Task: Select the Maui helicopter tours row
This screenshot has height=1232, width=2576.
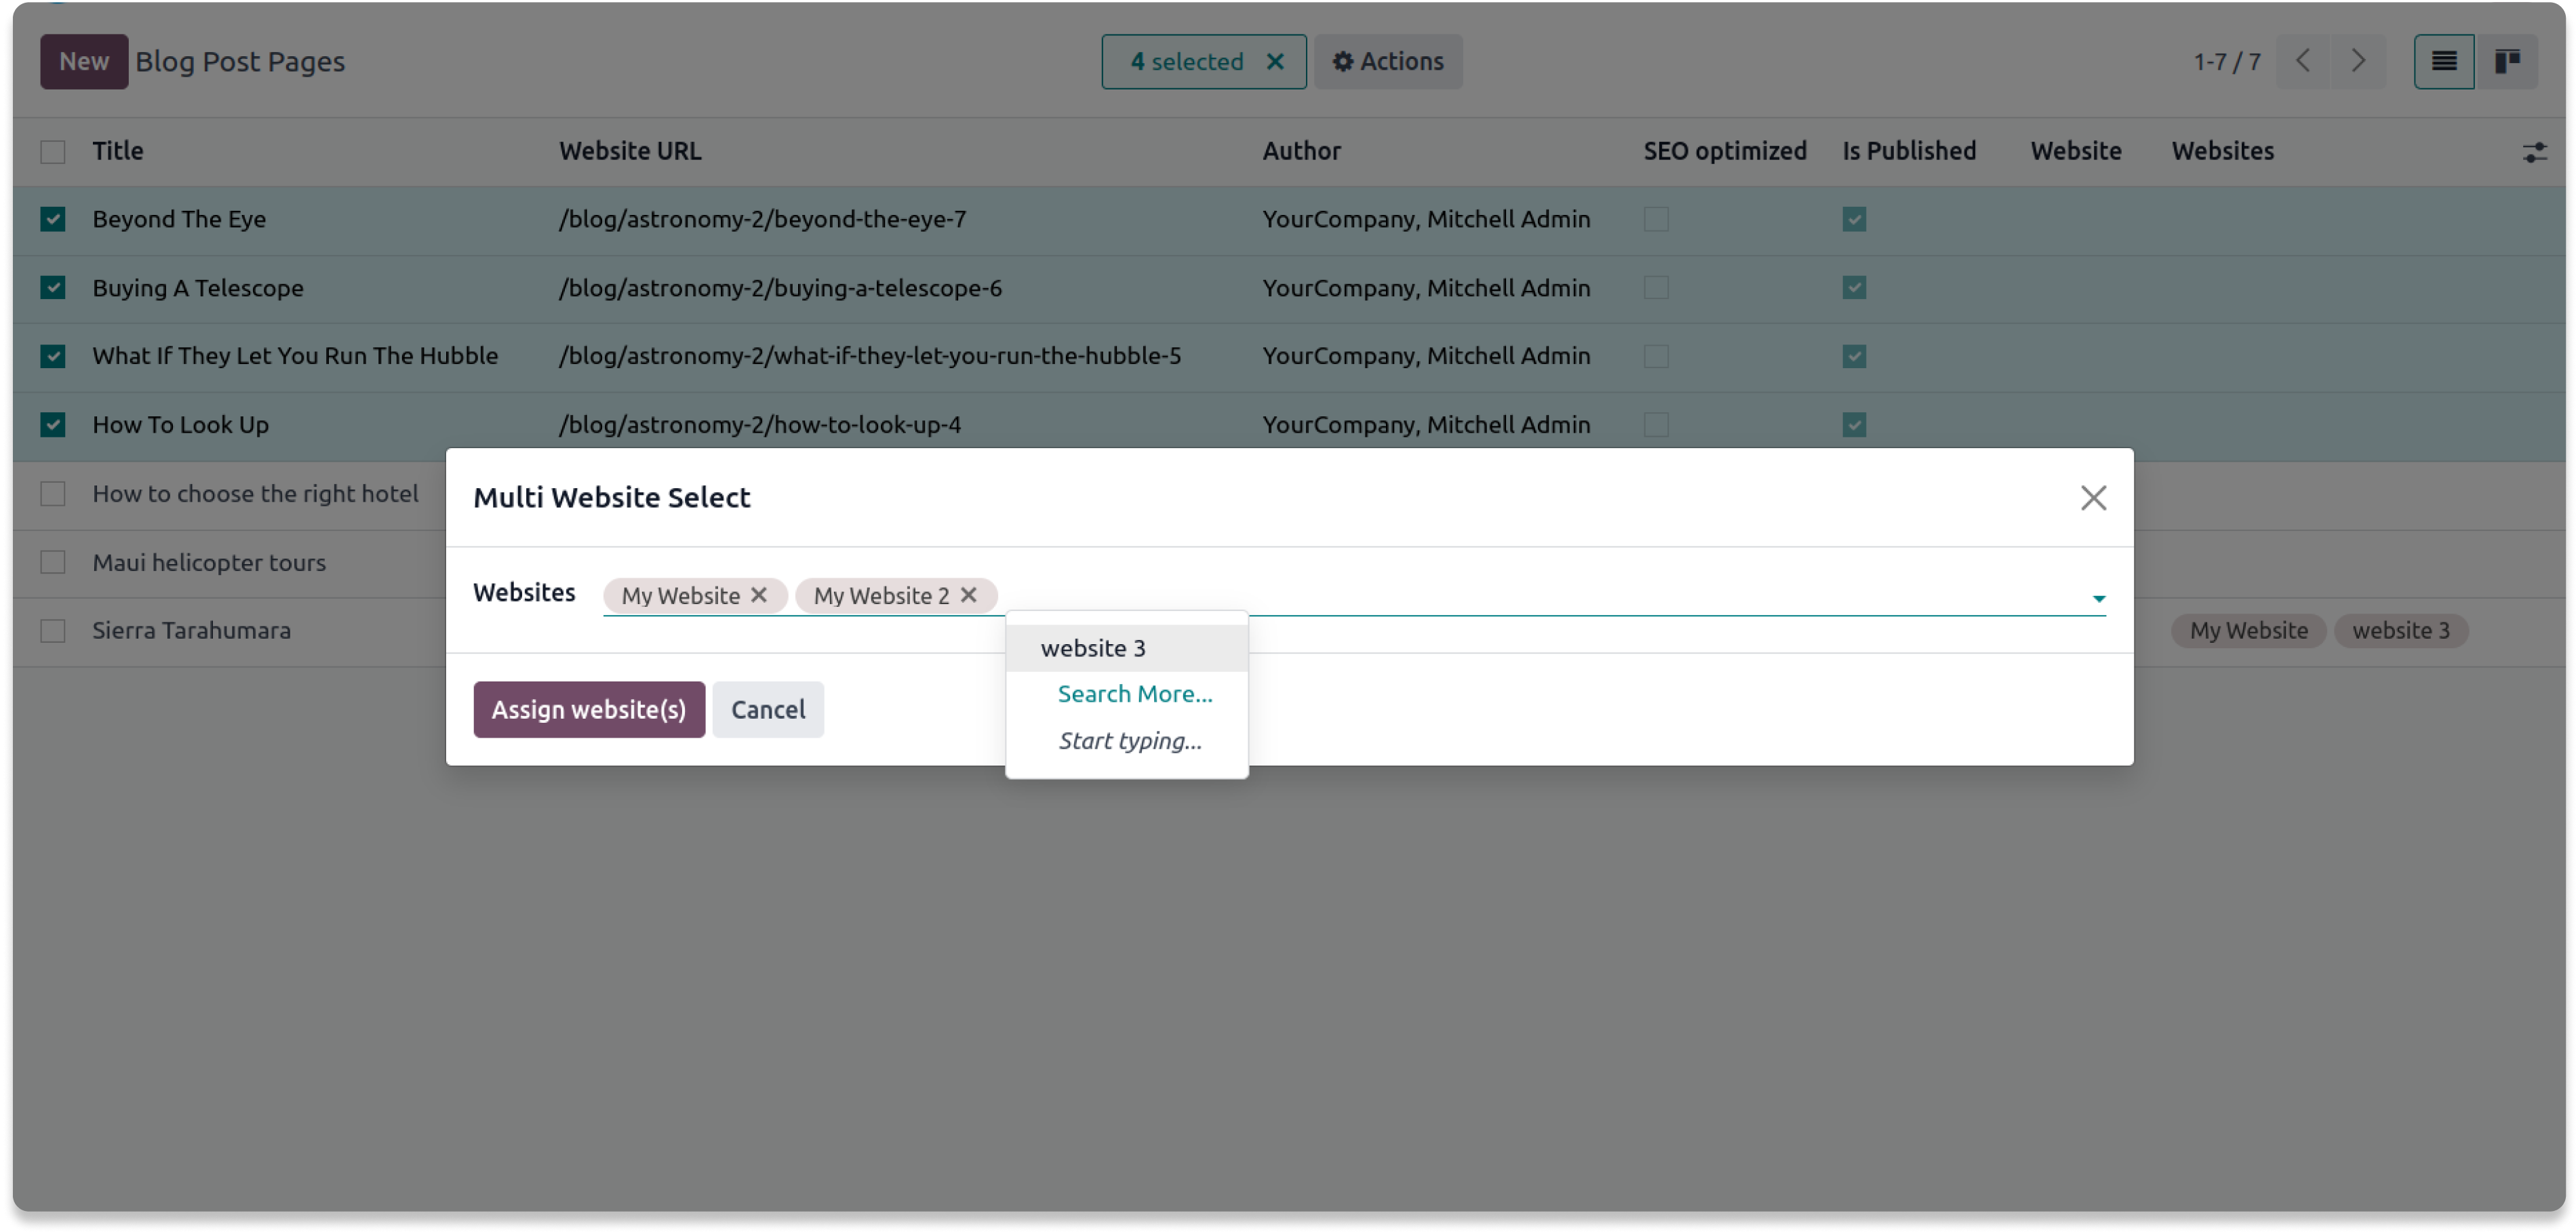Action: pyautogui.click(x=53, y=563)
